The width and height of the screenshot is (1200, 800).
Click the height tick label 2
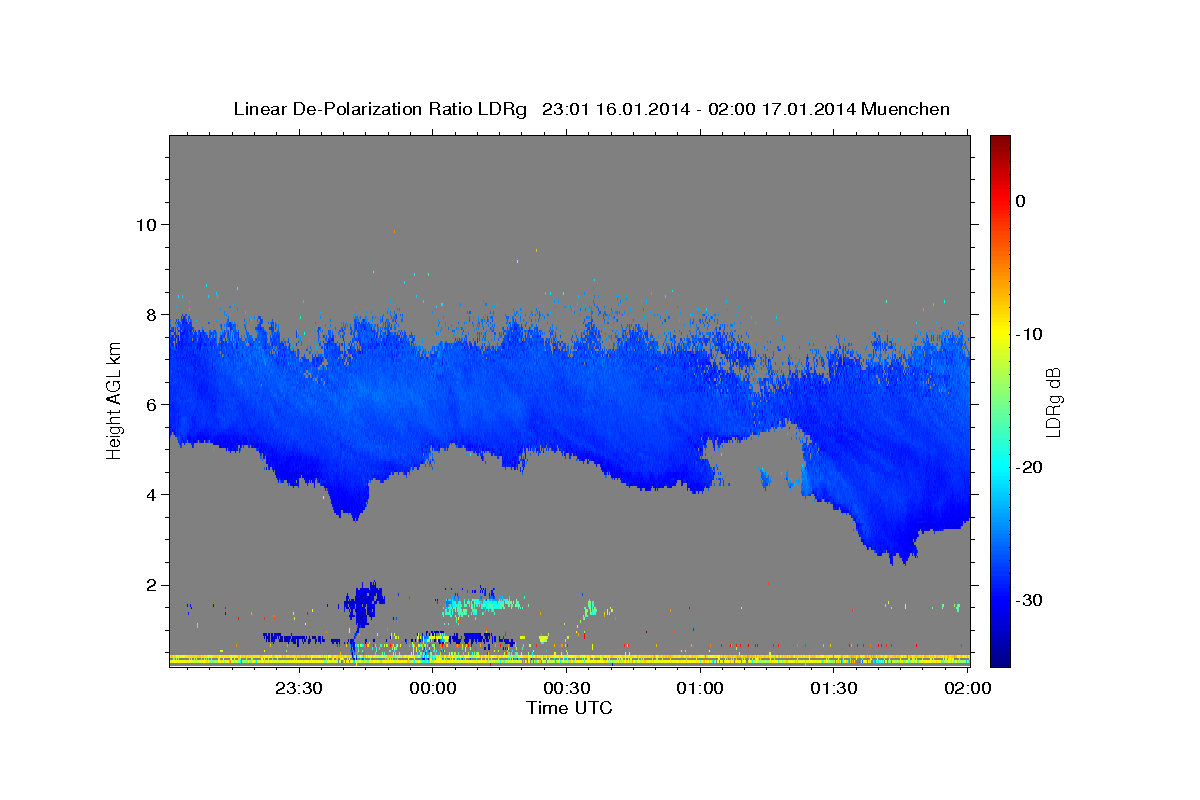coord(151,584)
